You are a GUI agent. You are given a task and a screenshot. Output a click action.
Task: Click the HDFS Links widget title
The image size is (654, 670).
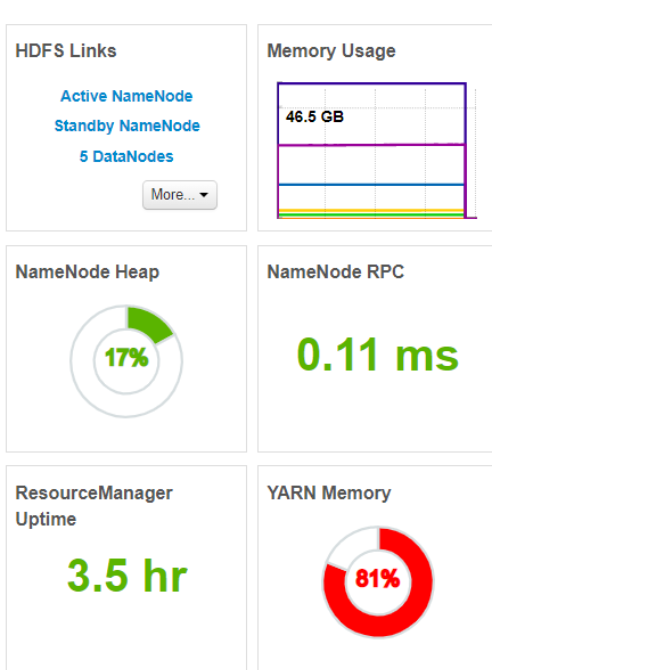tap(66, 51)
